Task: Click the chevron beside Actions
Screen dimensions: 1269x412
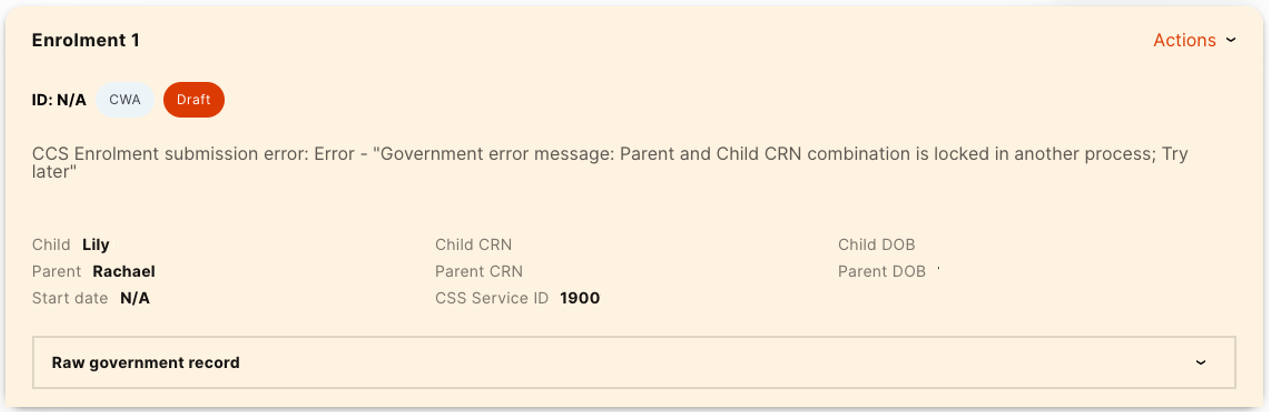Action: (1231, 40)
